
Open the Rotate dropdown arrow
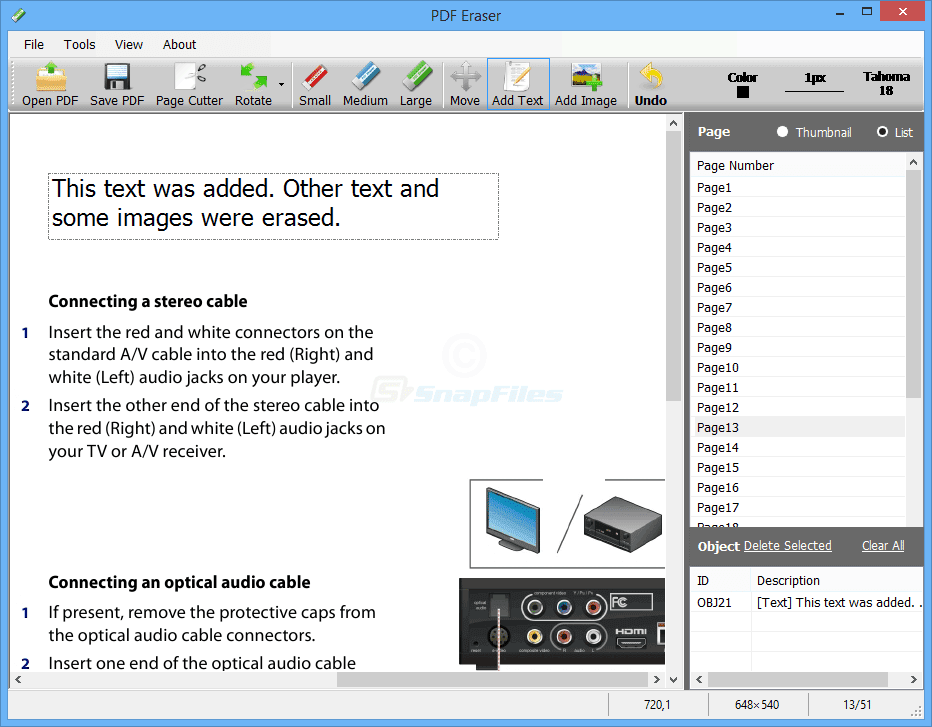281,84
